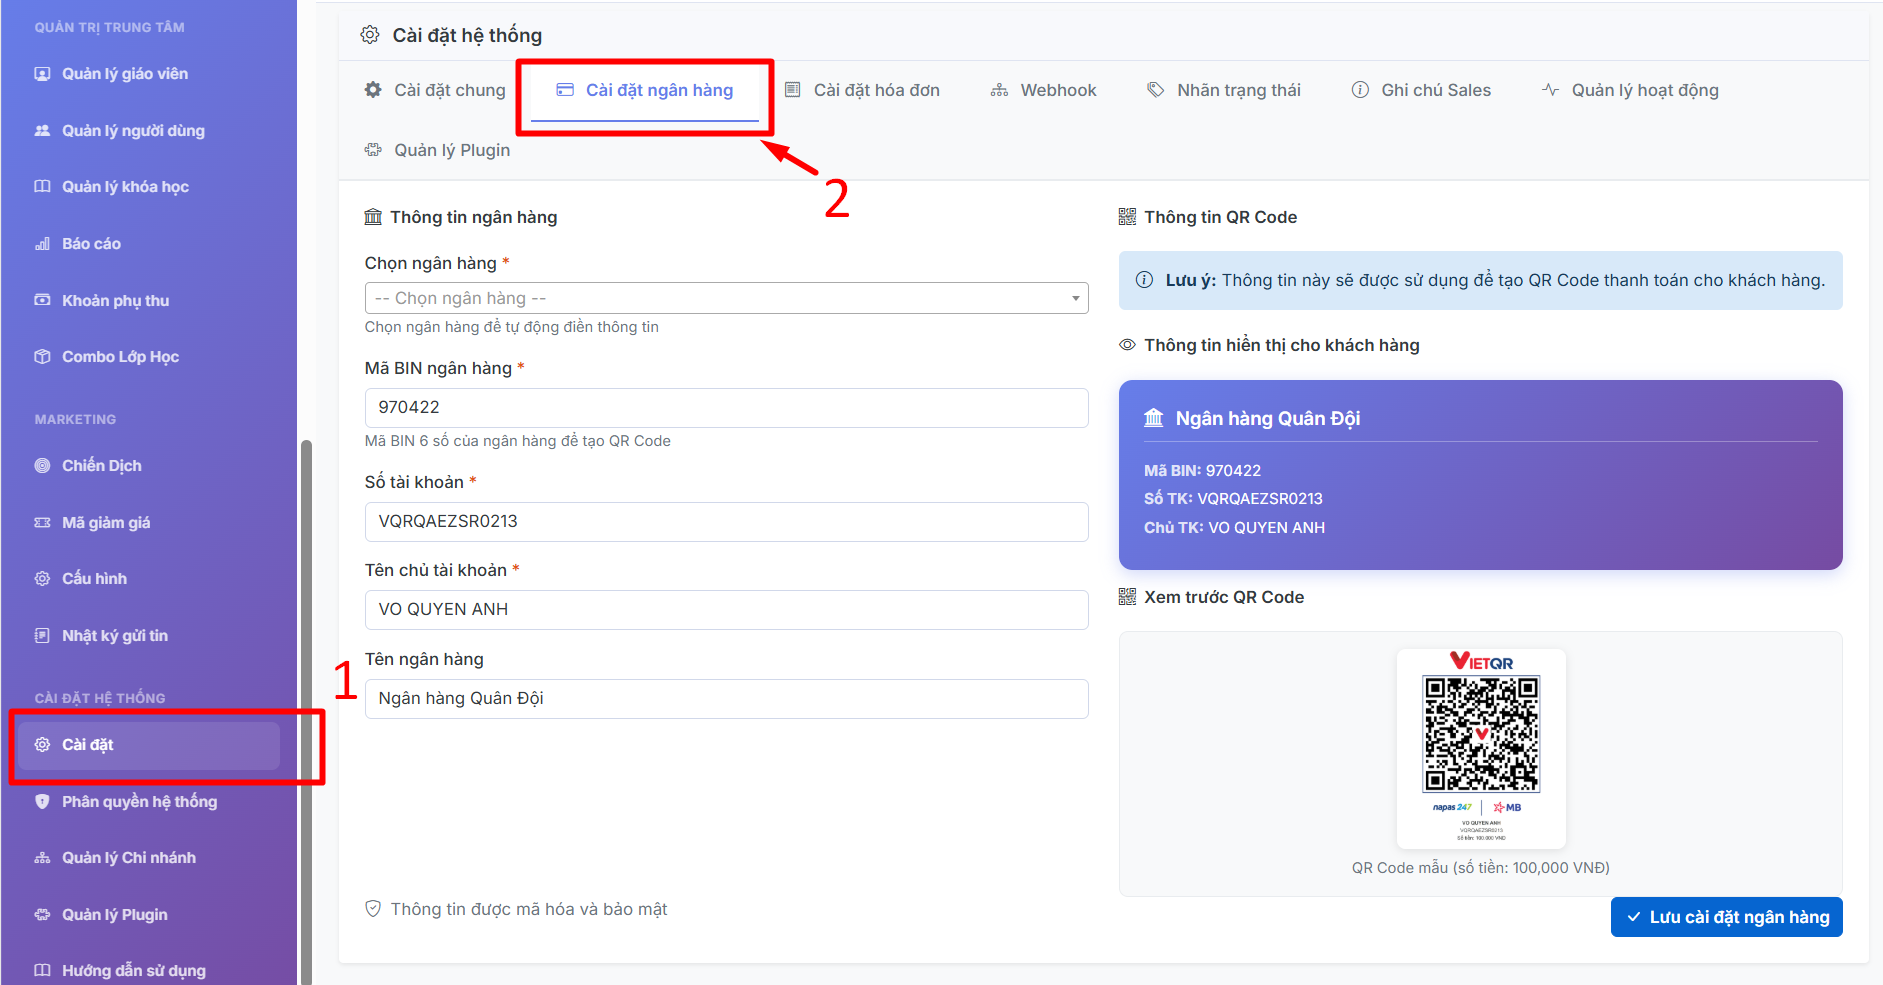Image resolution: width=1883 pixels, height=985 pixels.
Task: Switch to the Cài đặt hóa đơn tab
Action: [862, 90]
